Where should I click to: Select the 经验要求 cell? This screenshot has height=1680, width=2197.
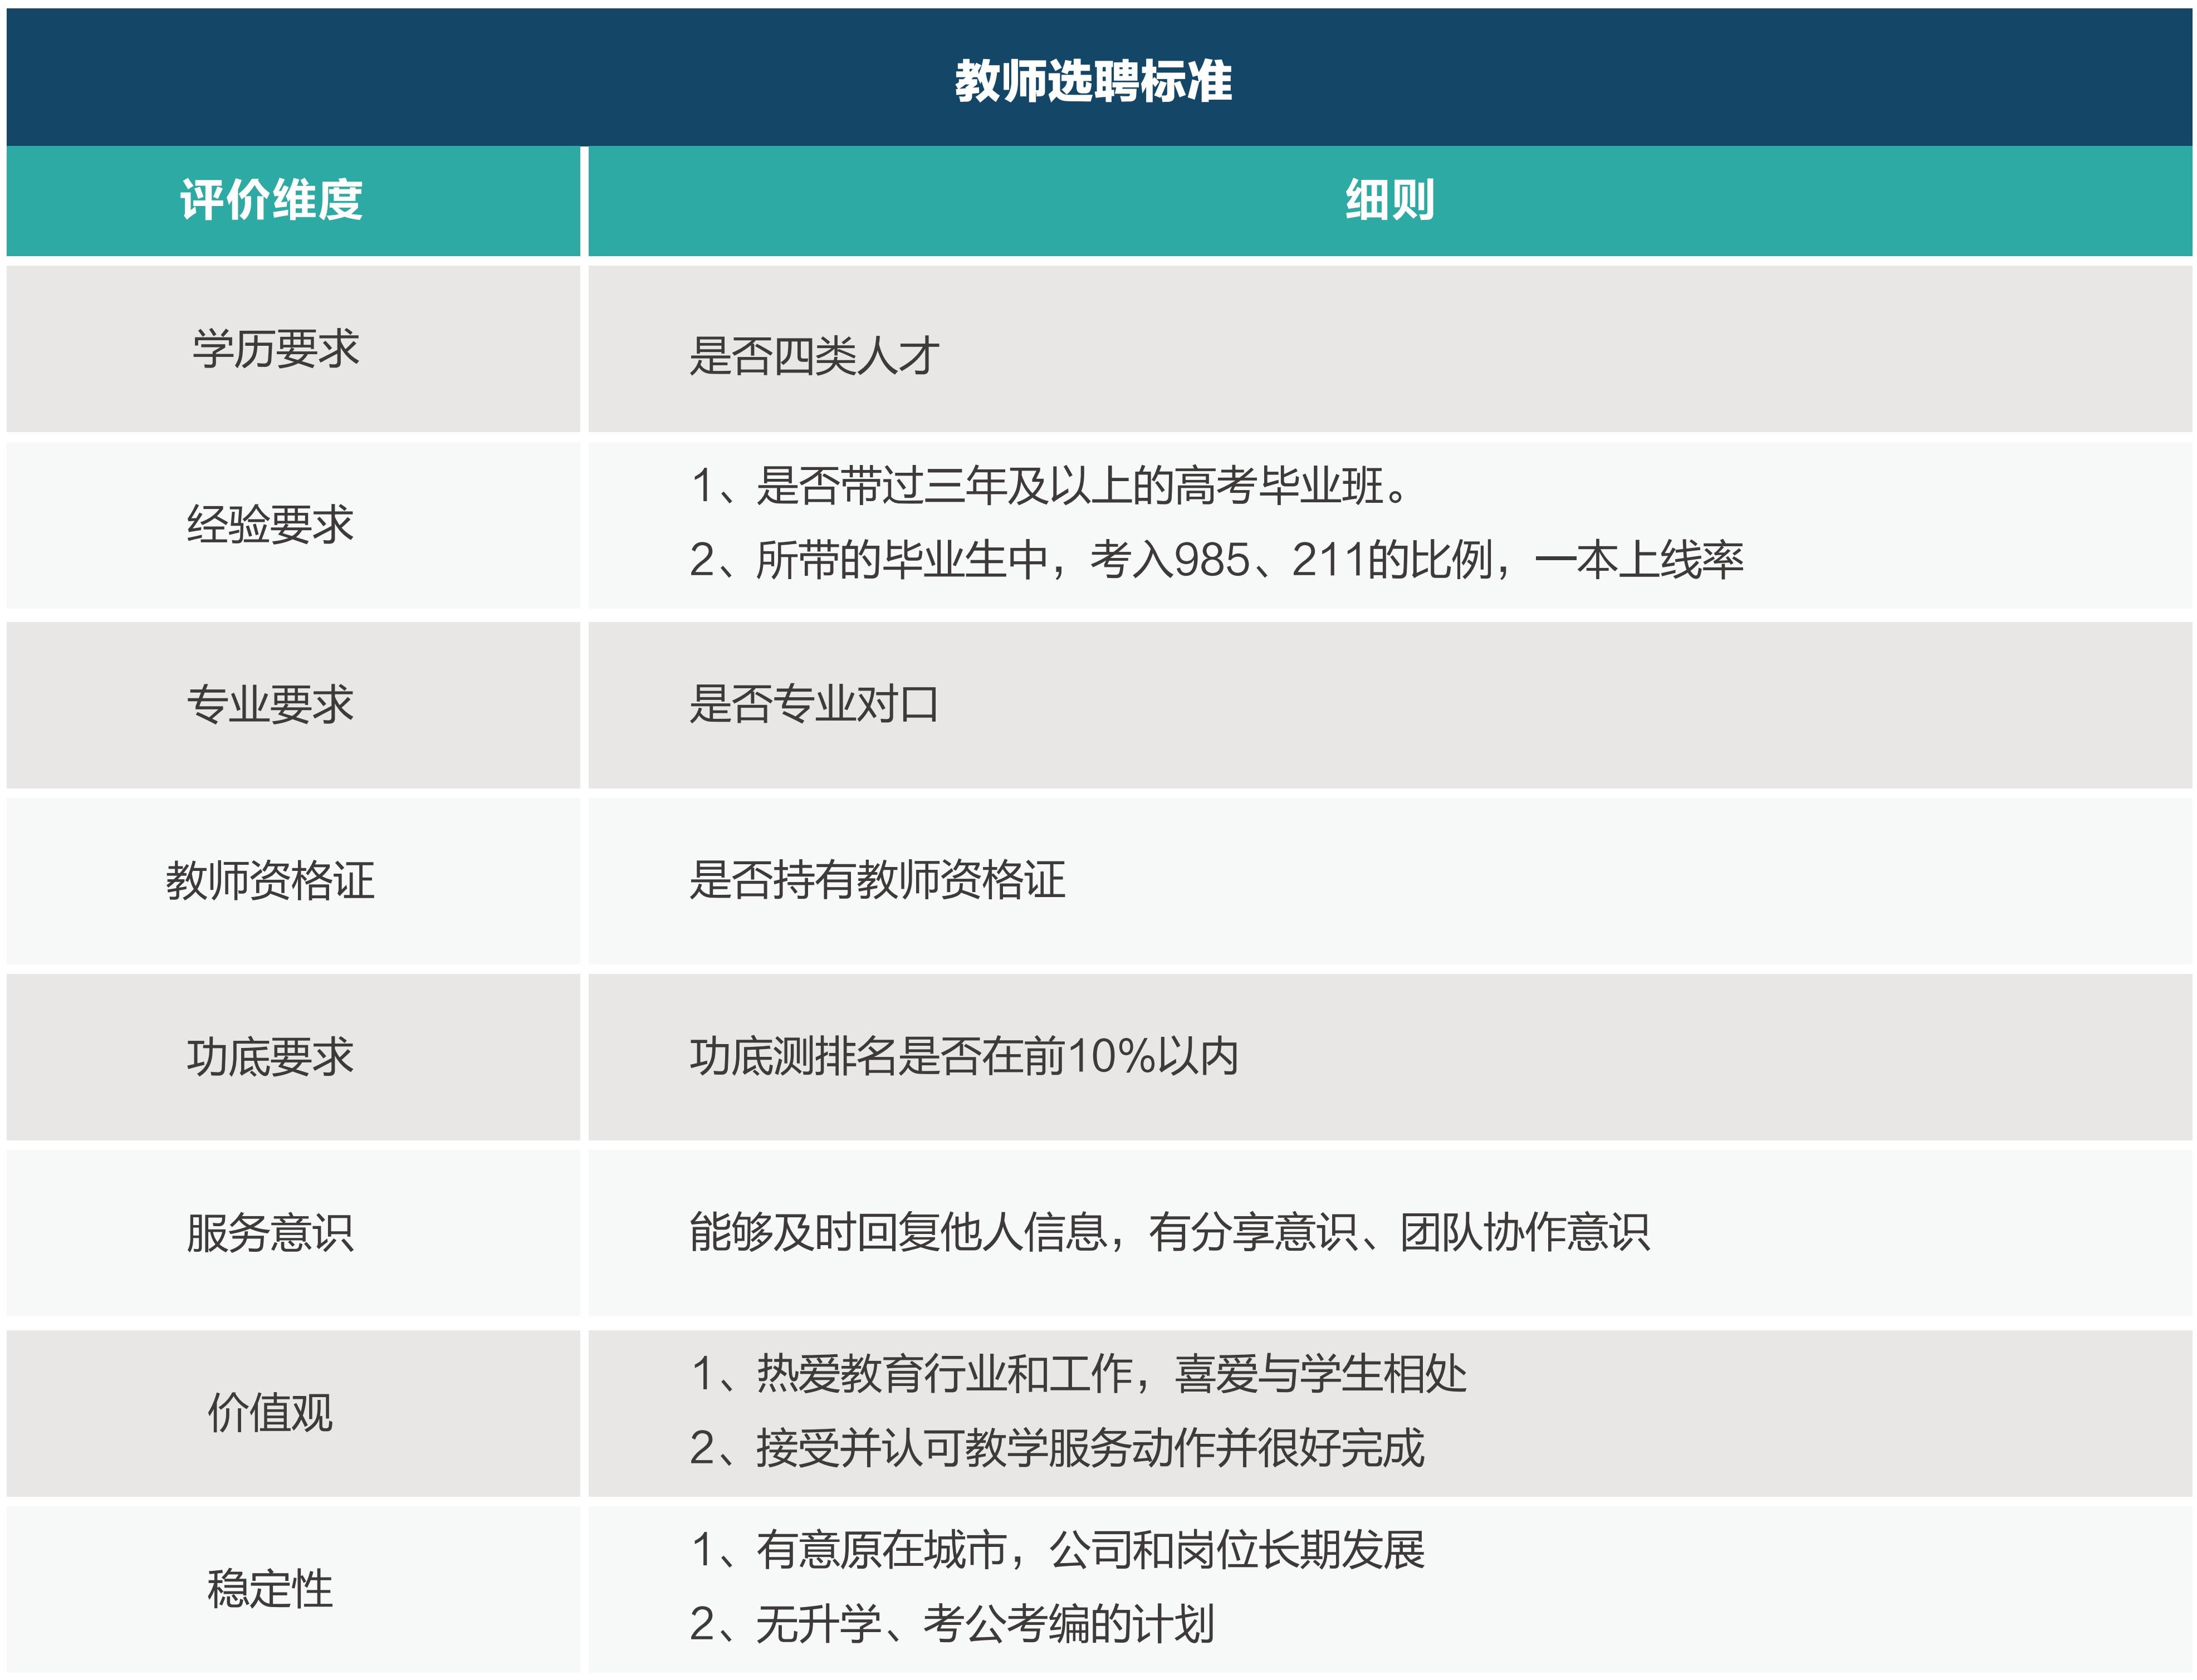click(x=270, y=525)
